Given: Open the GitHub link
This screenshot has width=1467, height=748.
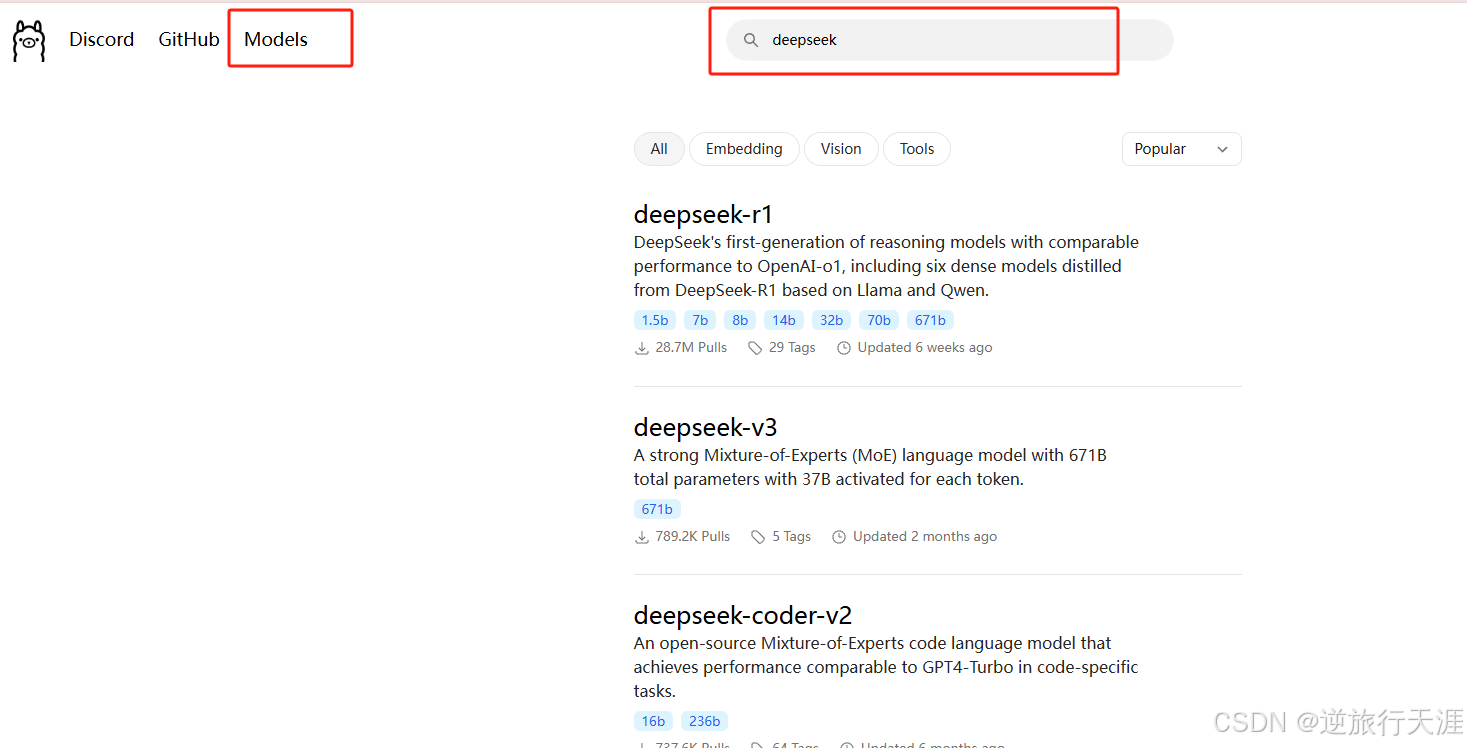Looking at the screenshot, I should click(x=189, y=40).
